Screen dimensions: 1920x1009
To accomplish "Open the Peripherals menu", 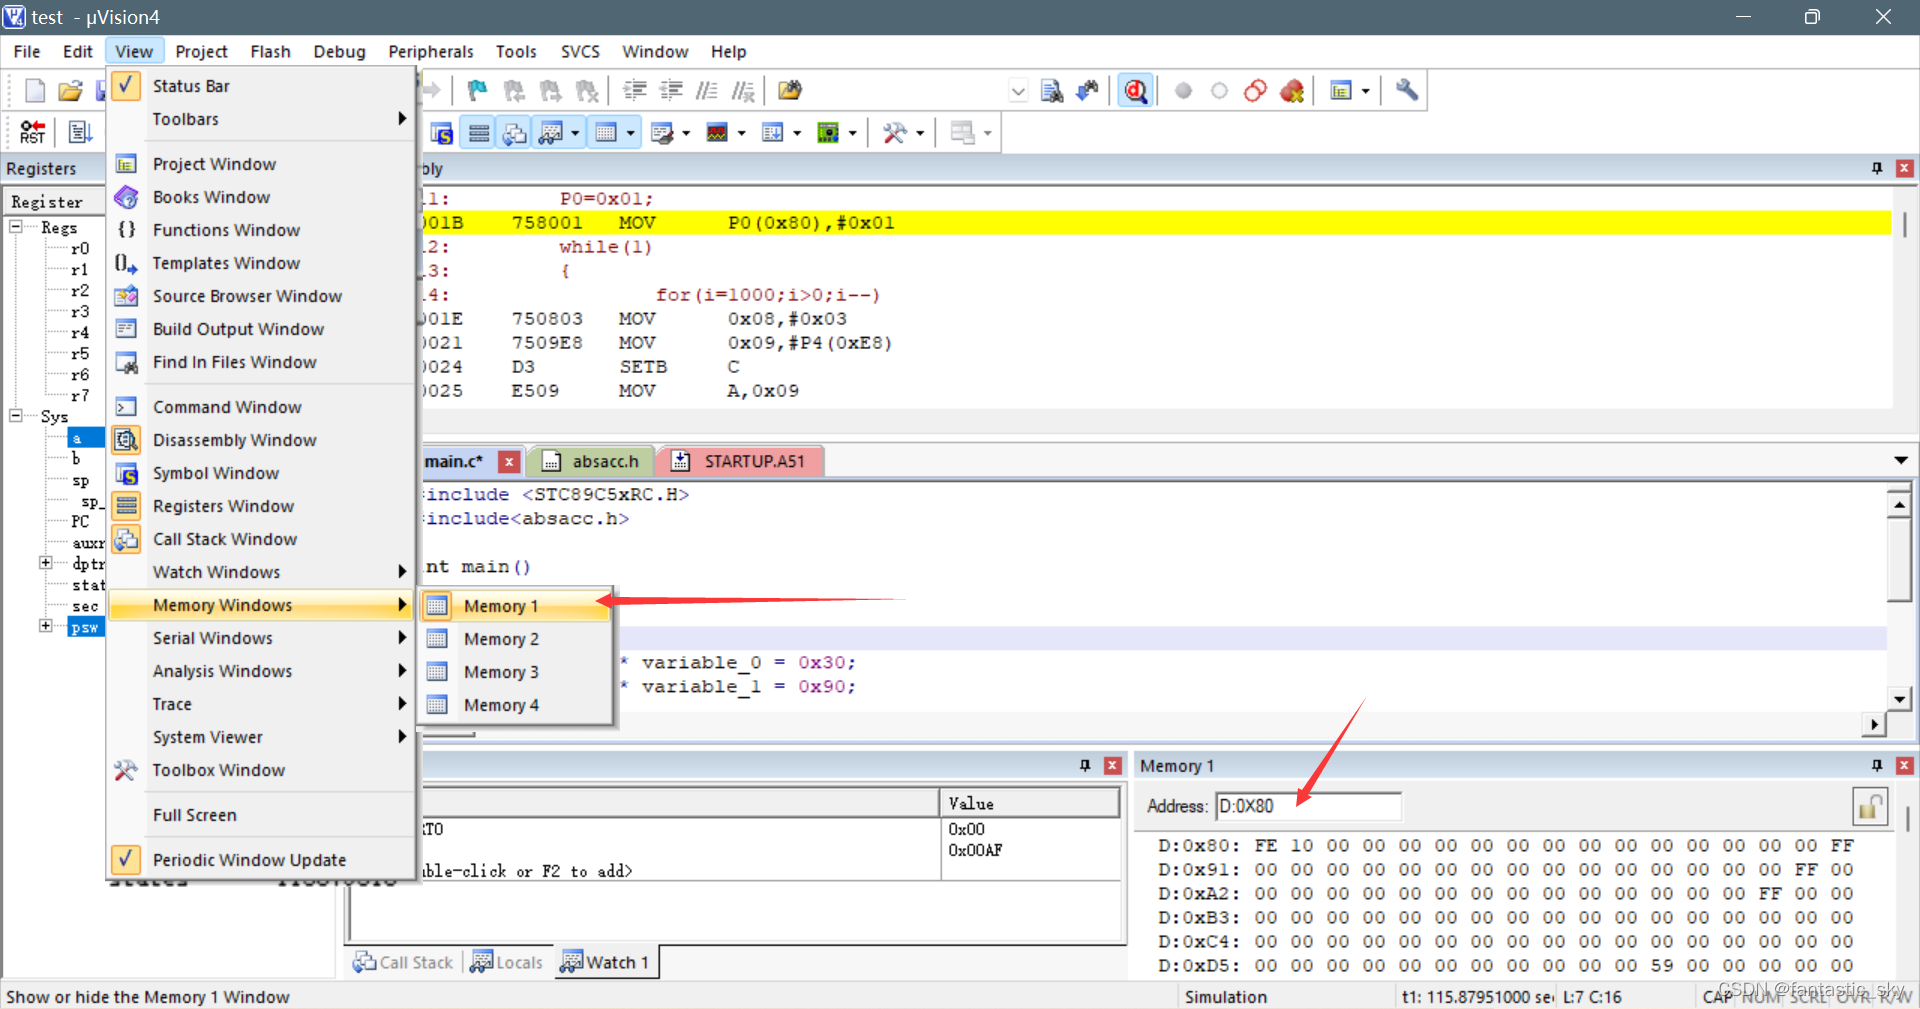I will pyautogui.click(x=431, y=51).
